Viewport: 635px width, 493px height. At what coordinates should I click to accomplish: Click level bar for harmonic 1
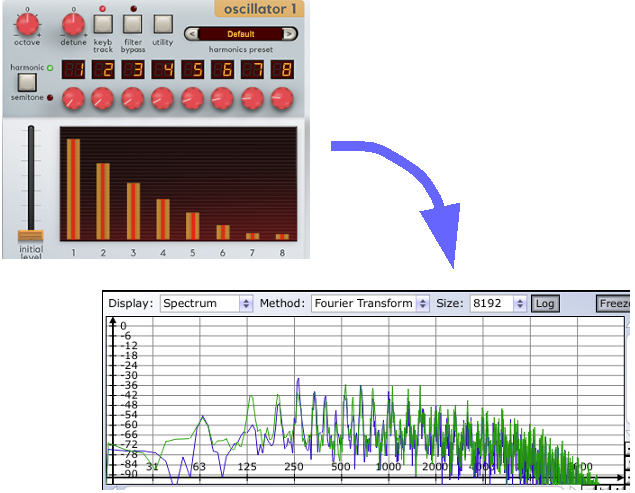click(73, 189)
